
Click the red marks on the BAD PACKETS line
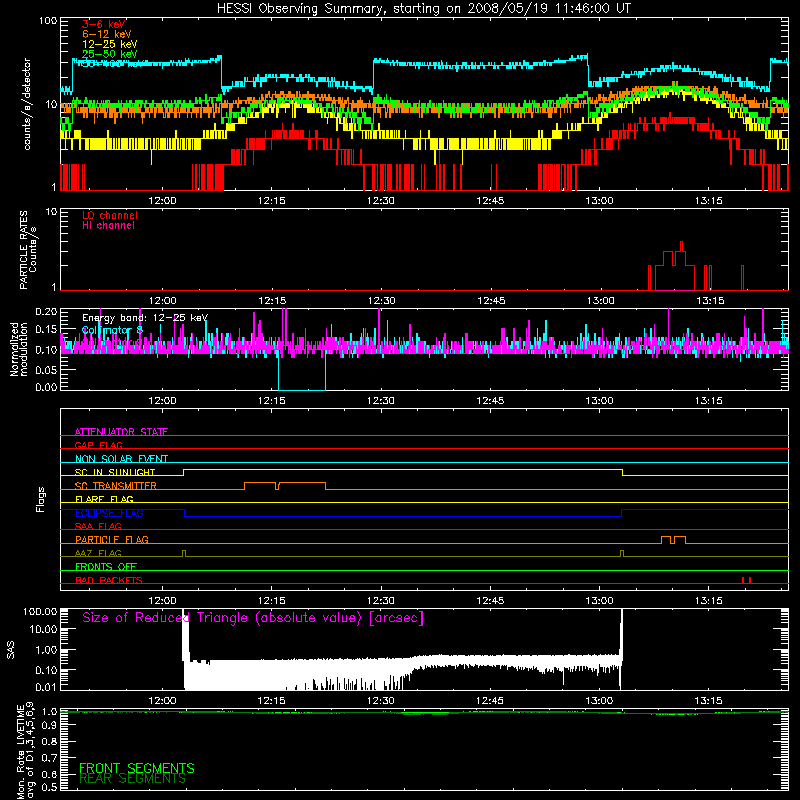click(746, 580)
